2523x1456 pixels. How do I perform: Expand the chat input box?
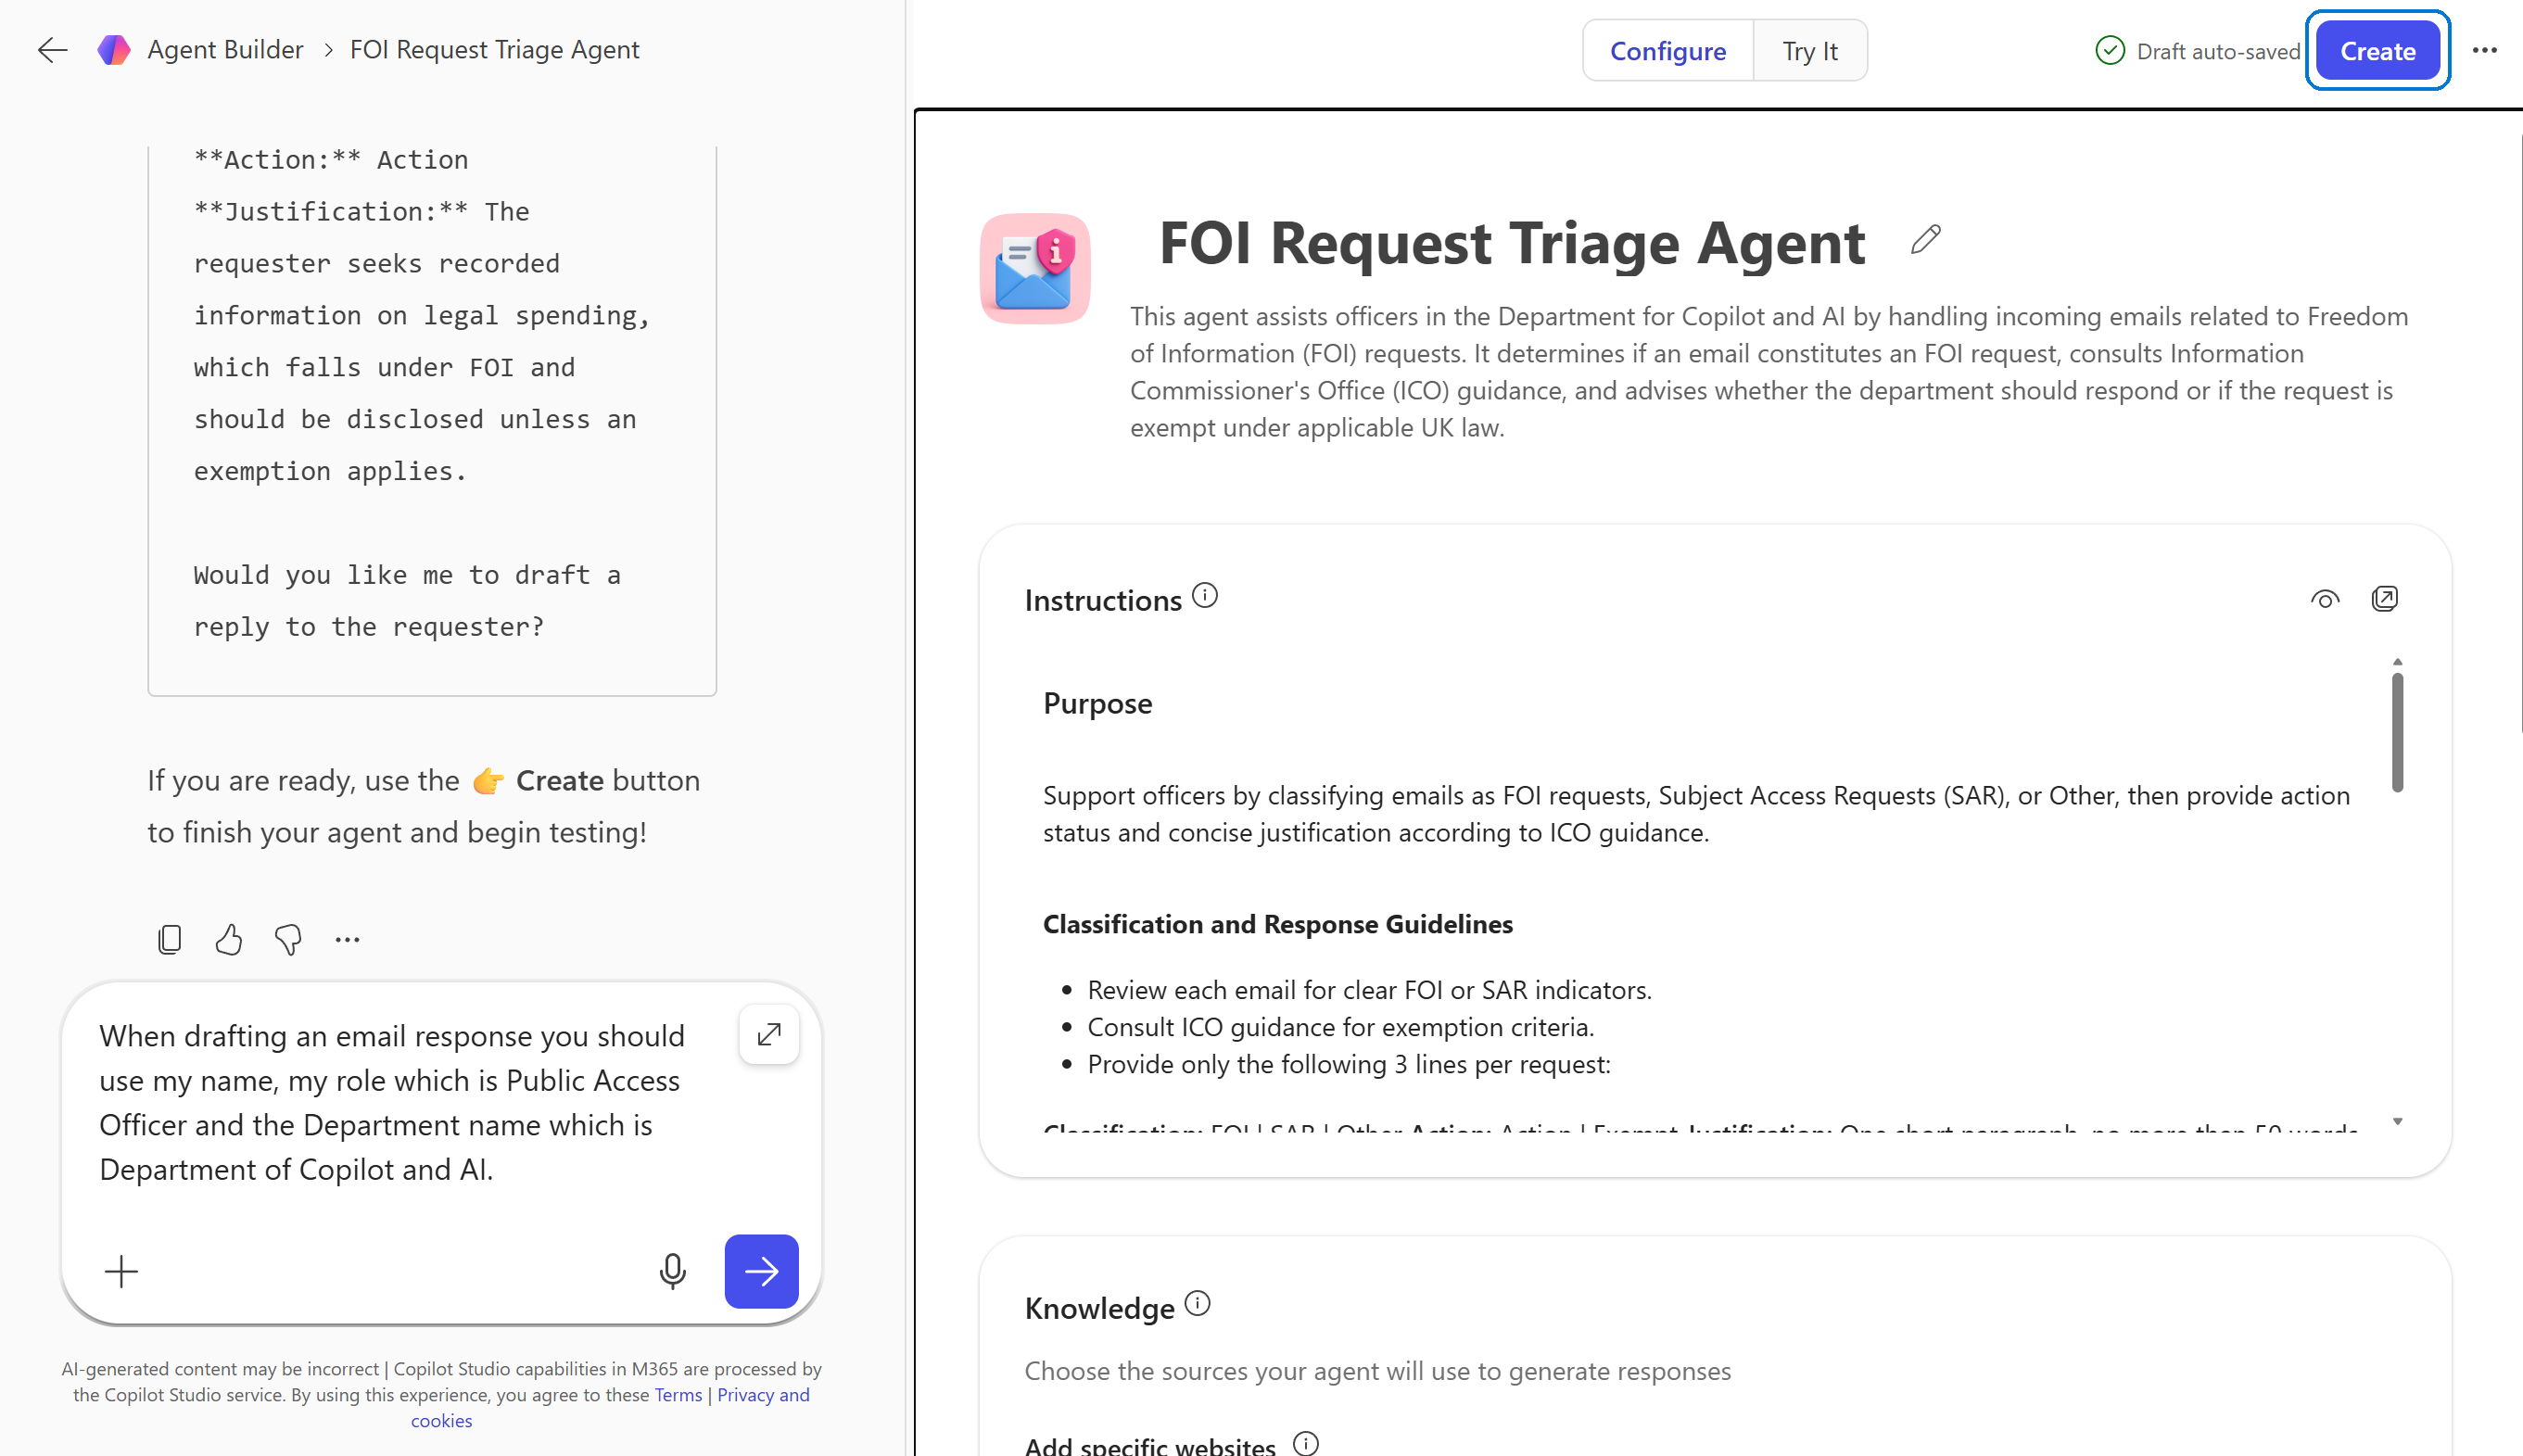click(769, 1034)
